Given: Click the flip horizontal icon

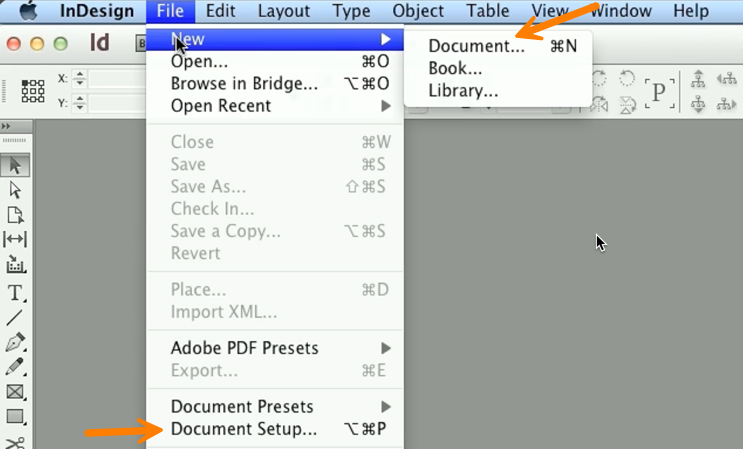Looking at the screenshot, I should click(599, 104).
